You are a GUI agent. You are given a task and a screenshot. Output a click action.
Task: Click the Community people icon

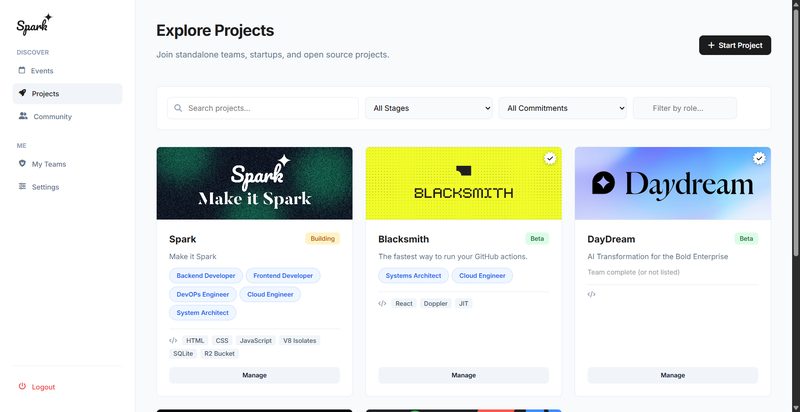tap(23, 116)
